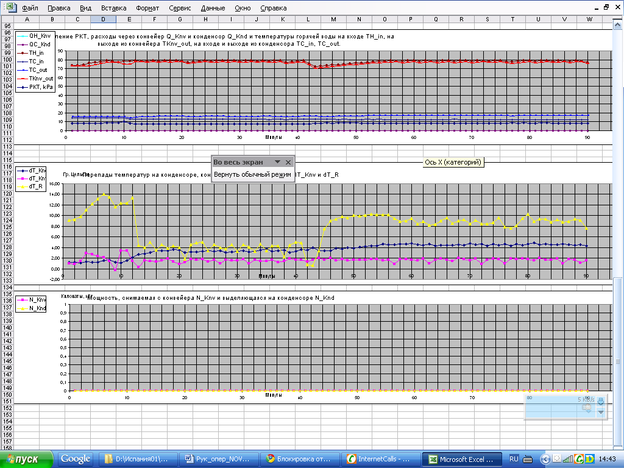Open the Сервис menu

(180, 8)
